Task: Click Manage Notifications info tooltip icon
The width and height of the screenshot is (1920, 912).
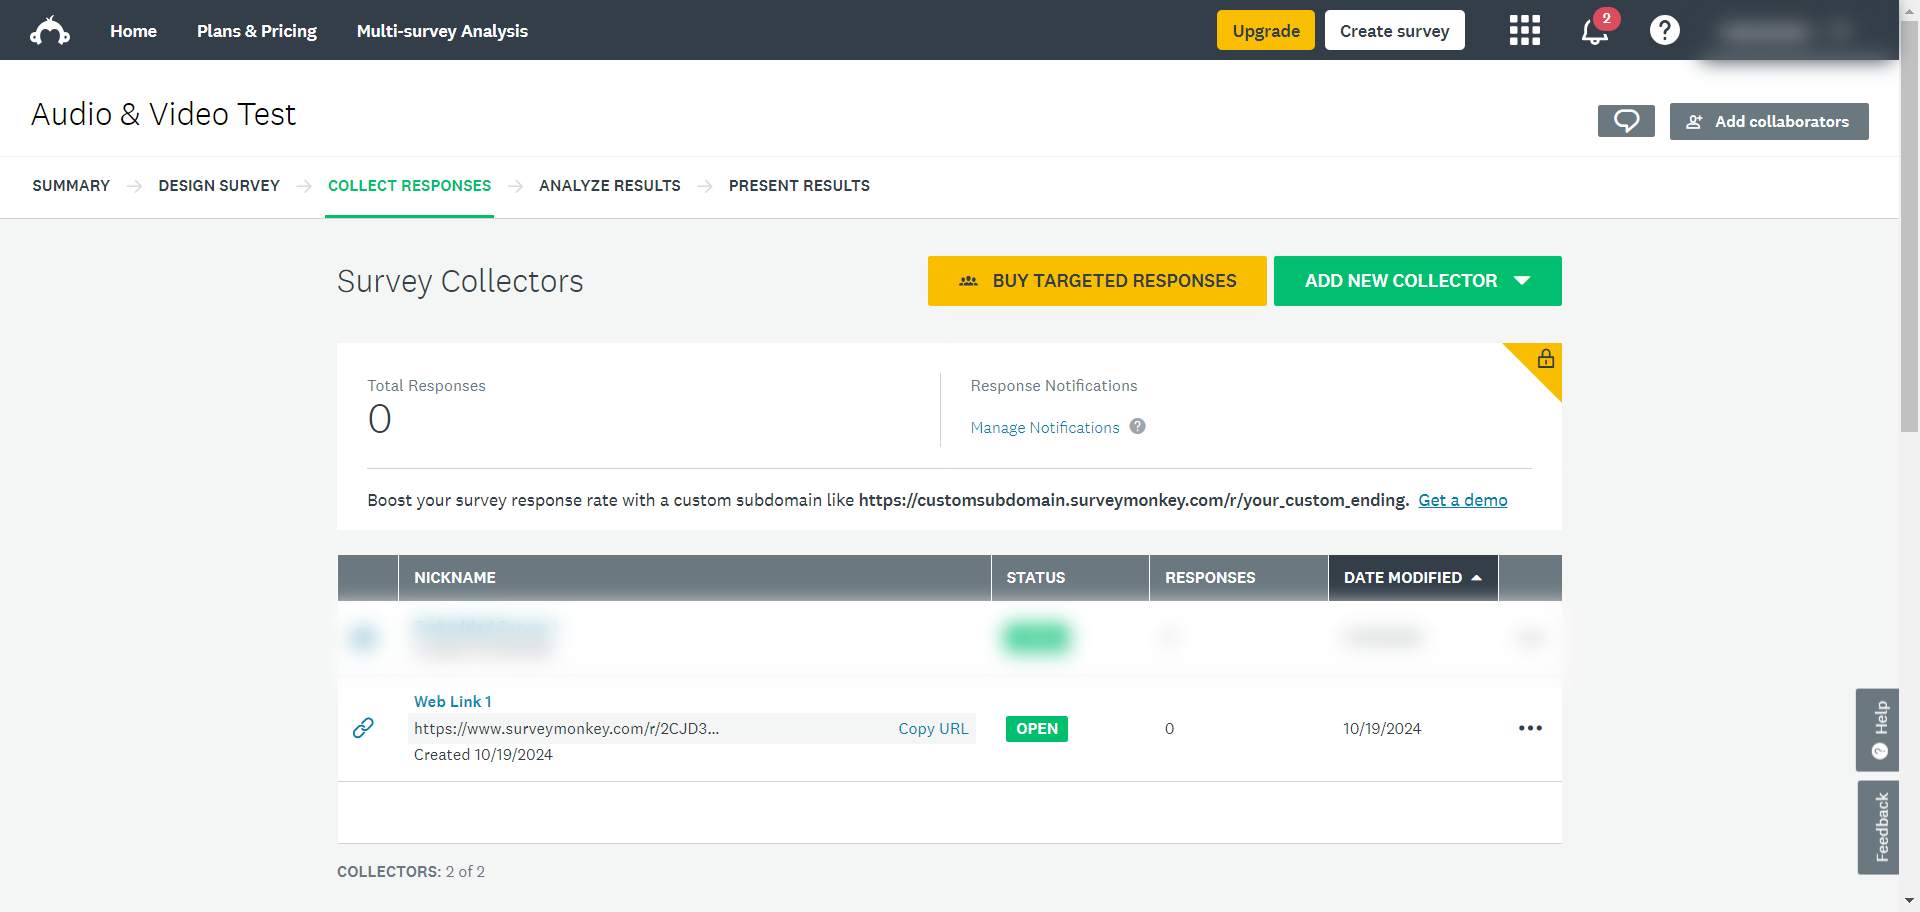Action: tap(1137, 427)
